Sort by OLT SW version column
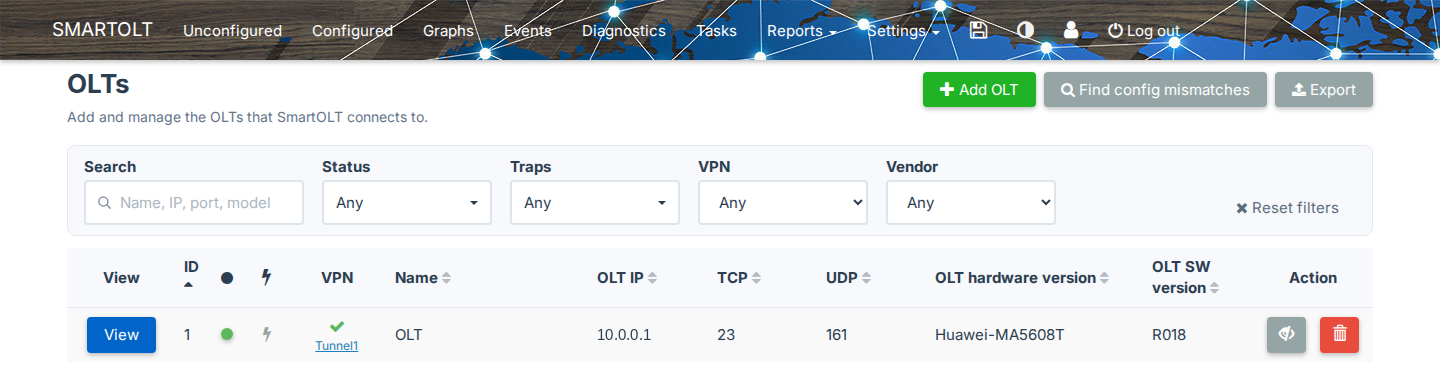1440x382 pixels. (x=1186, y=277)
